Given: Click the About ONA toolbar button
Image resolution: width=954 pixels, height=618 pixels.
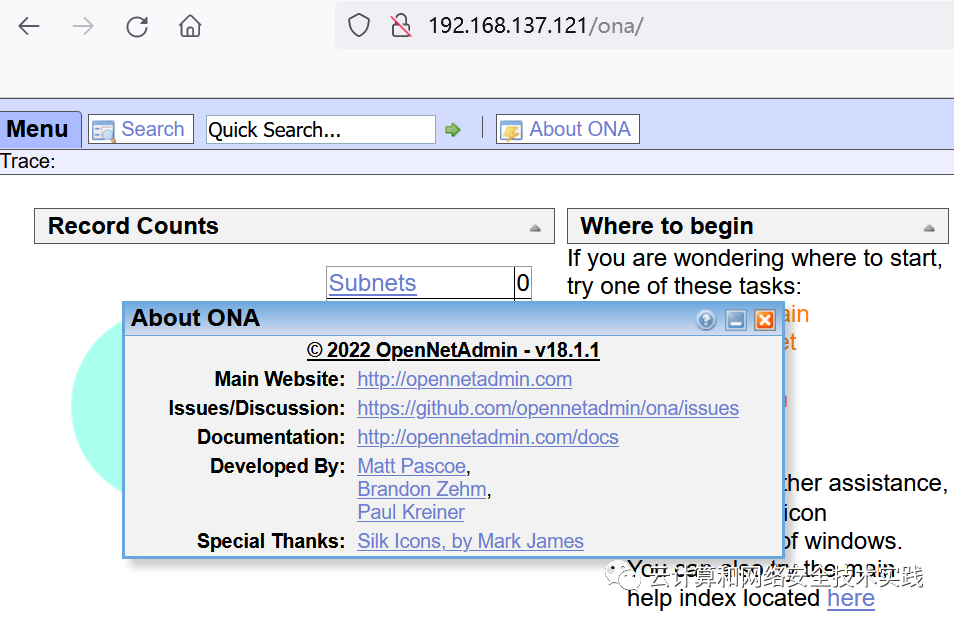Looking at the screenshot, I should (x=568, y=129).
